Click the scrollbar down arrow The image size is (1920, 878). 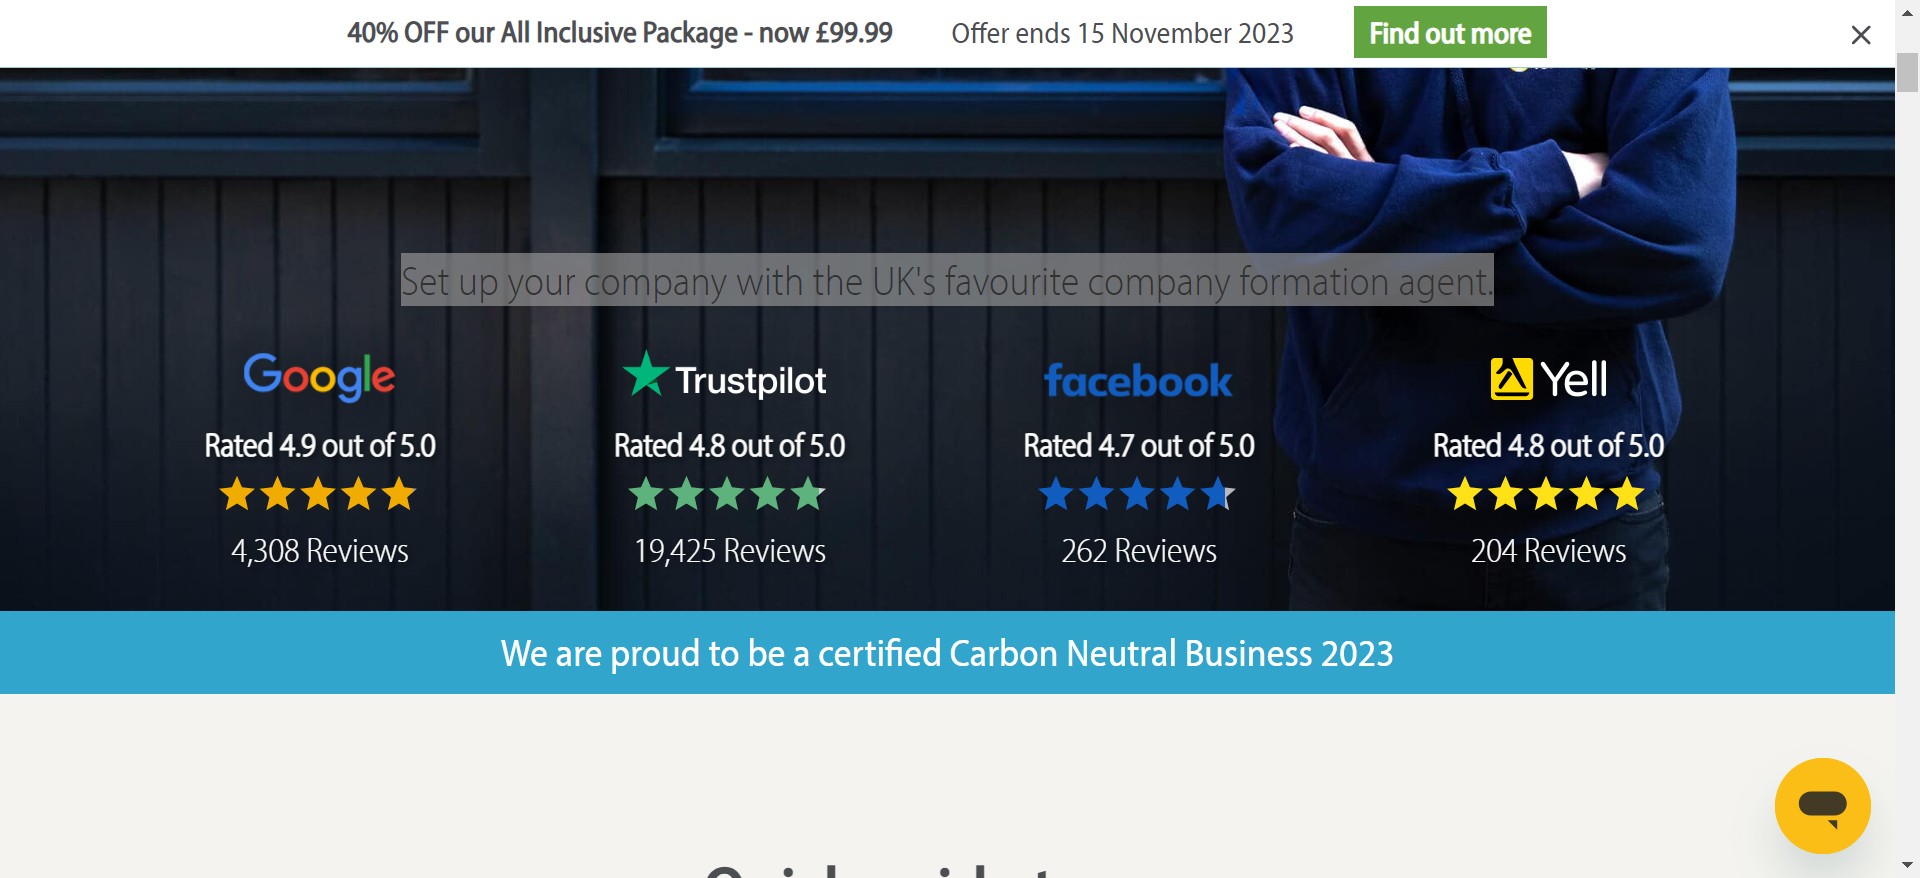[x=1907, y=865]
